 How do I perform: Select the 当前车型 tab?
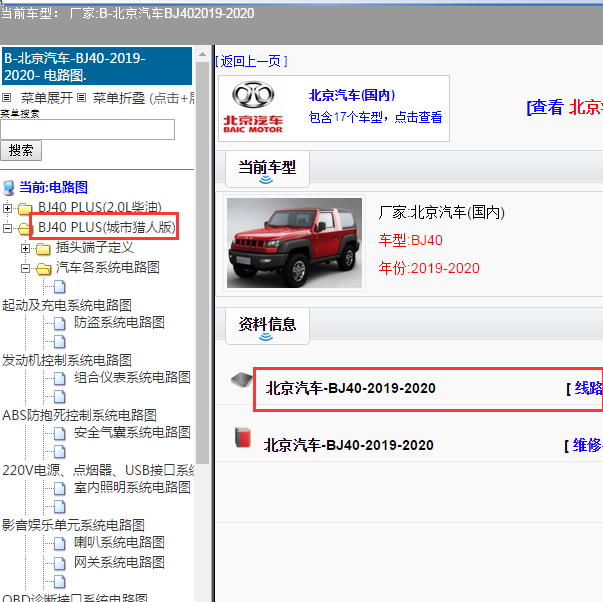[x=267, y=168]
